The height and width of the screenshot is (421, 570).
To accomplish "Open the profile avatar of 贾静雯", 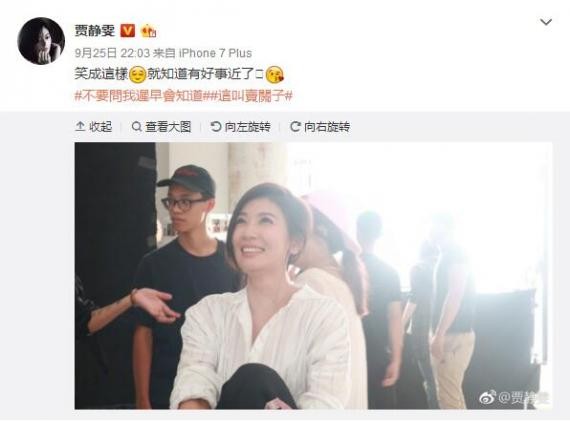I will pyautogui.click(x=41, y=41).
